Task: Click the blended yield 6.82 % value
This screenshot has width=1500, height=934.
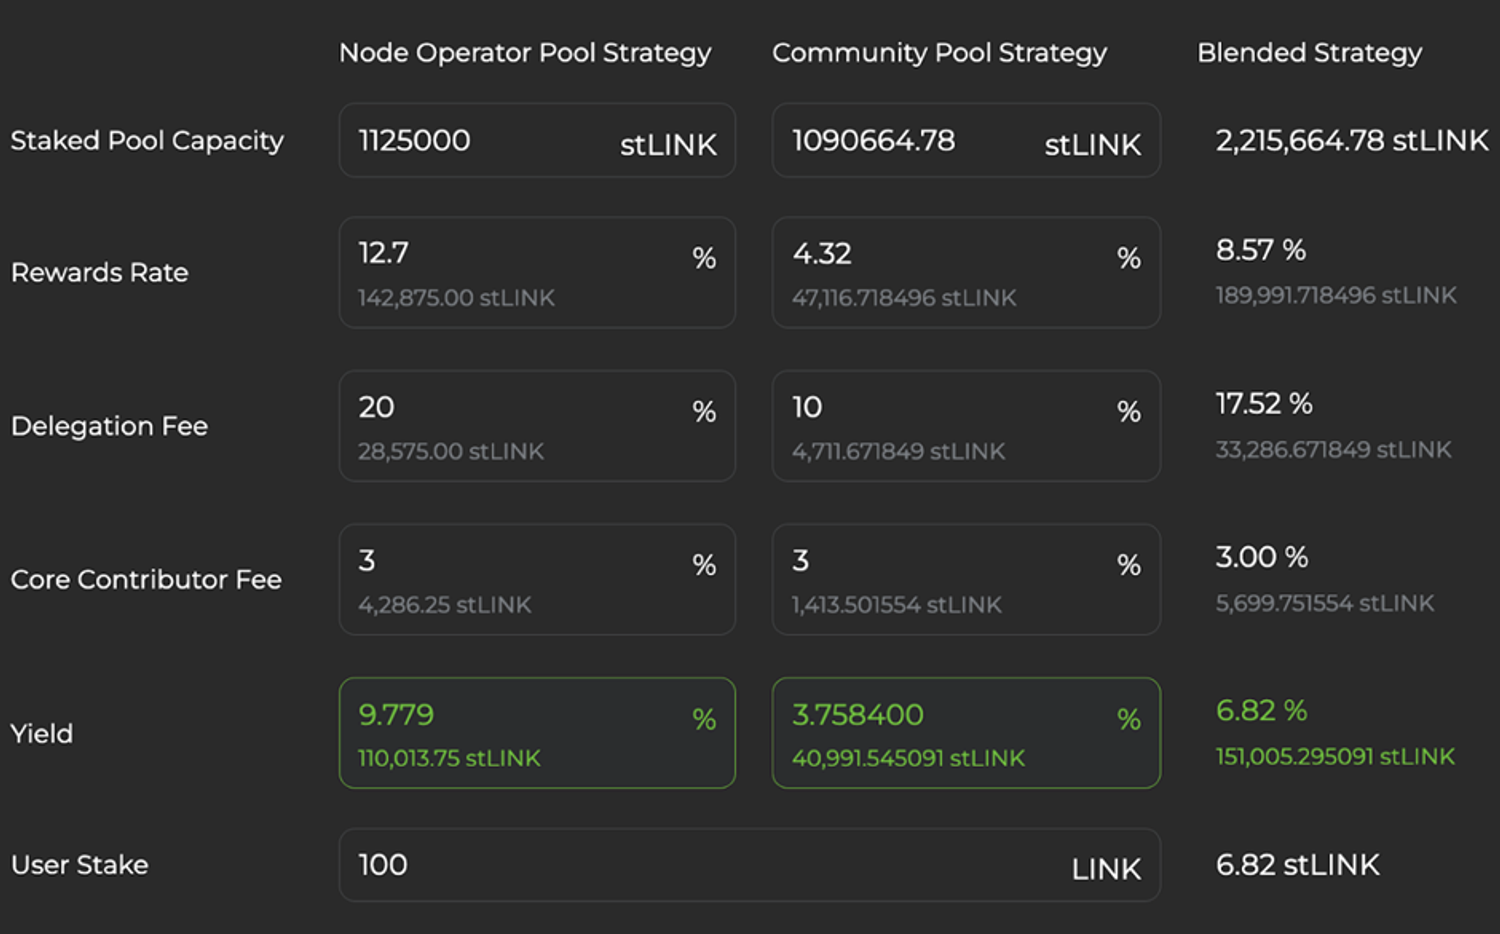Action: pos(1261,711)
